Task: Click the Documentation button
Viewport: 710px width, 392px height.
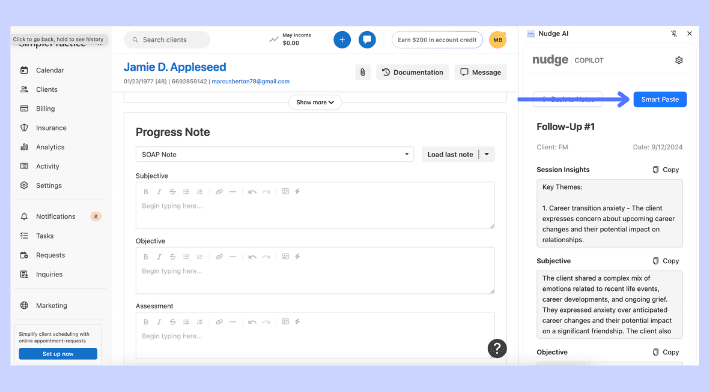Action: coord(413,72)
